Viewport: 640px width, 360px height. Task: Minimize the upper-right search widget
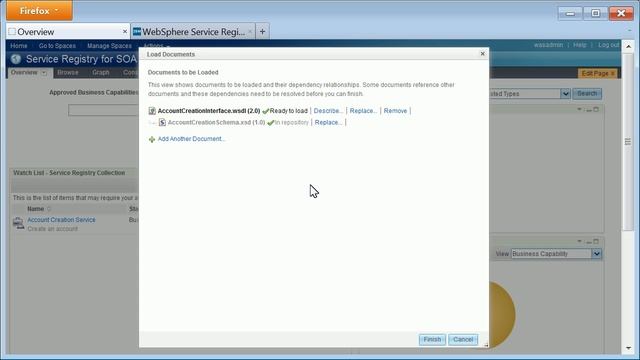pos(589,110)
